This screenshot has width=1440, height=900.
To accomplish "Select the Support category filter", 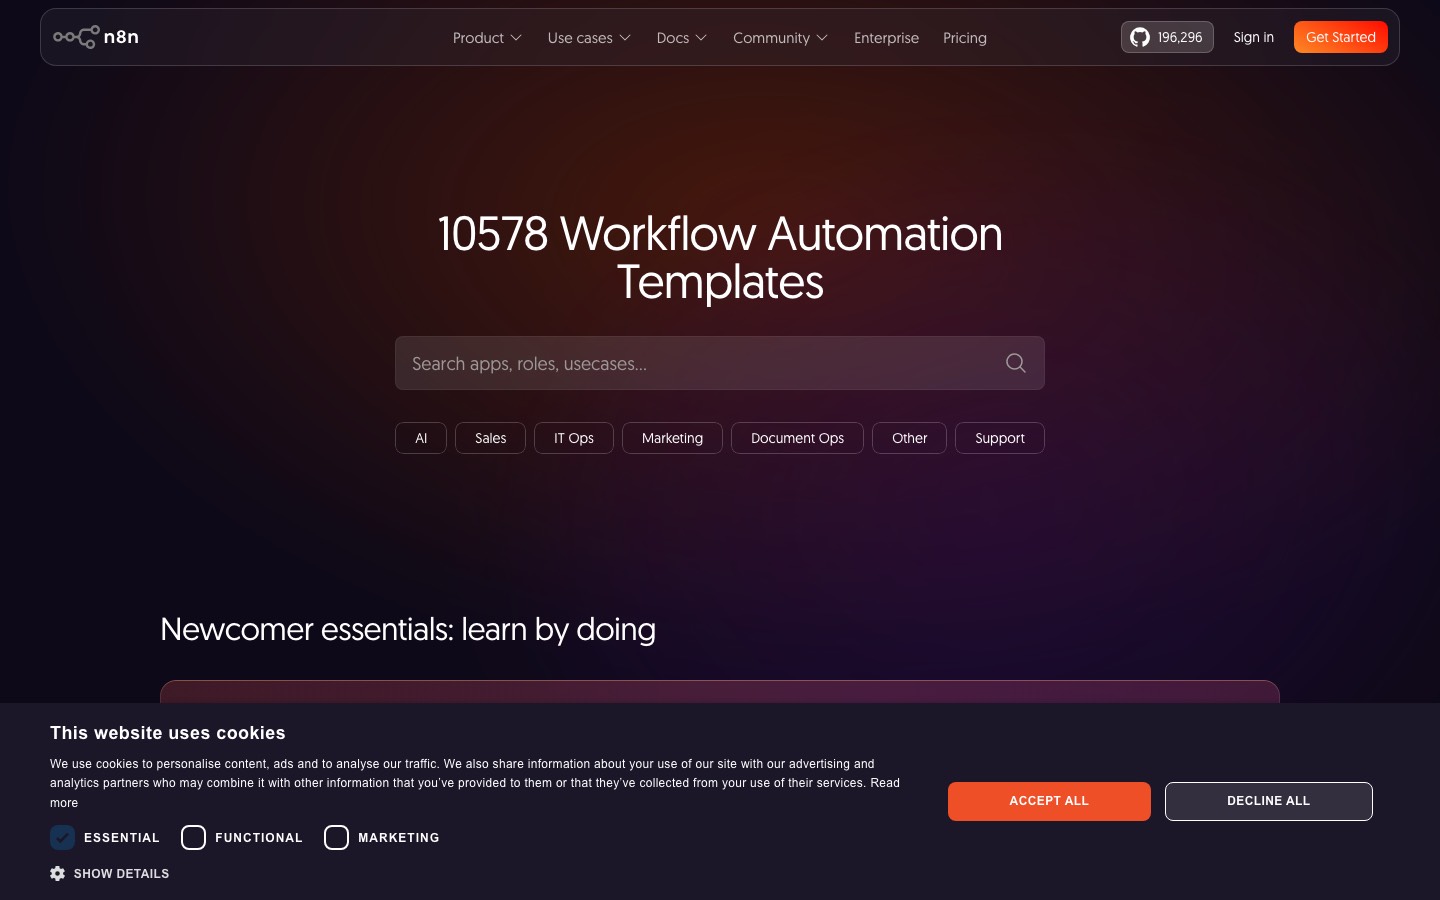I will coord(1000,438).
